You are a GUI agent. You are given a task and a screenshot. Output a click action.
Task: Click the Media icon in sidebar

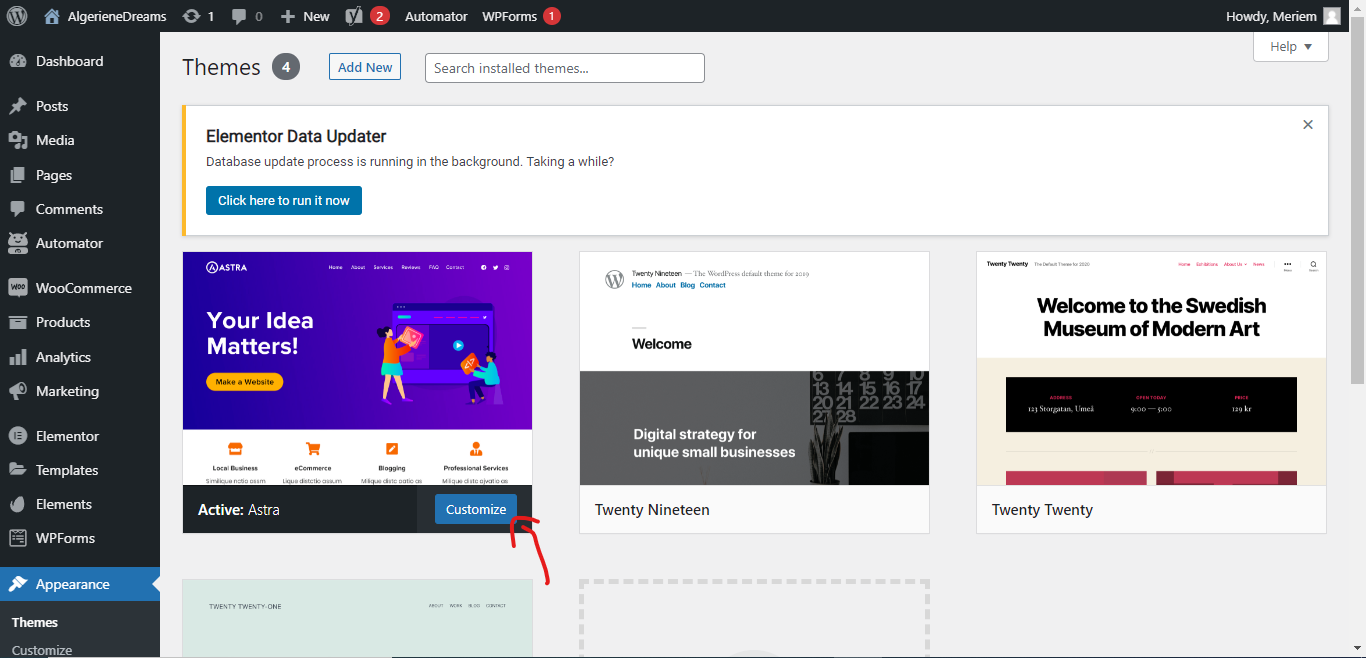click(17, 140)
